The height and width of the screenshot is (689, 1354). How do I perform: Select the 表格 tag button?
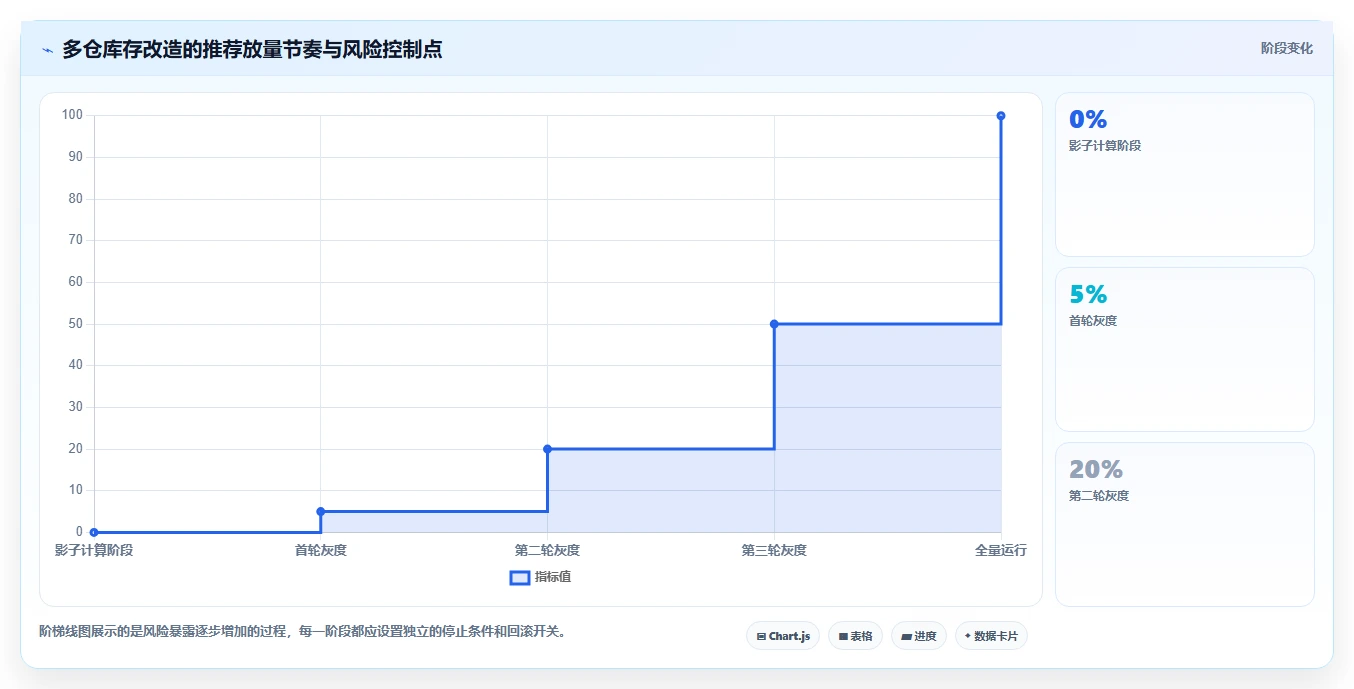pyautogui.click(x=855, y=636)
